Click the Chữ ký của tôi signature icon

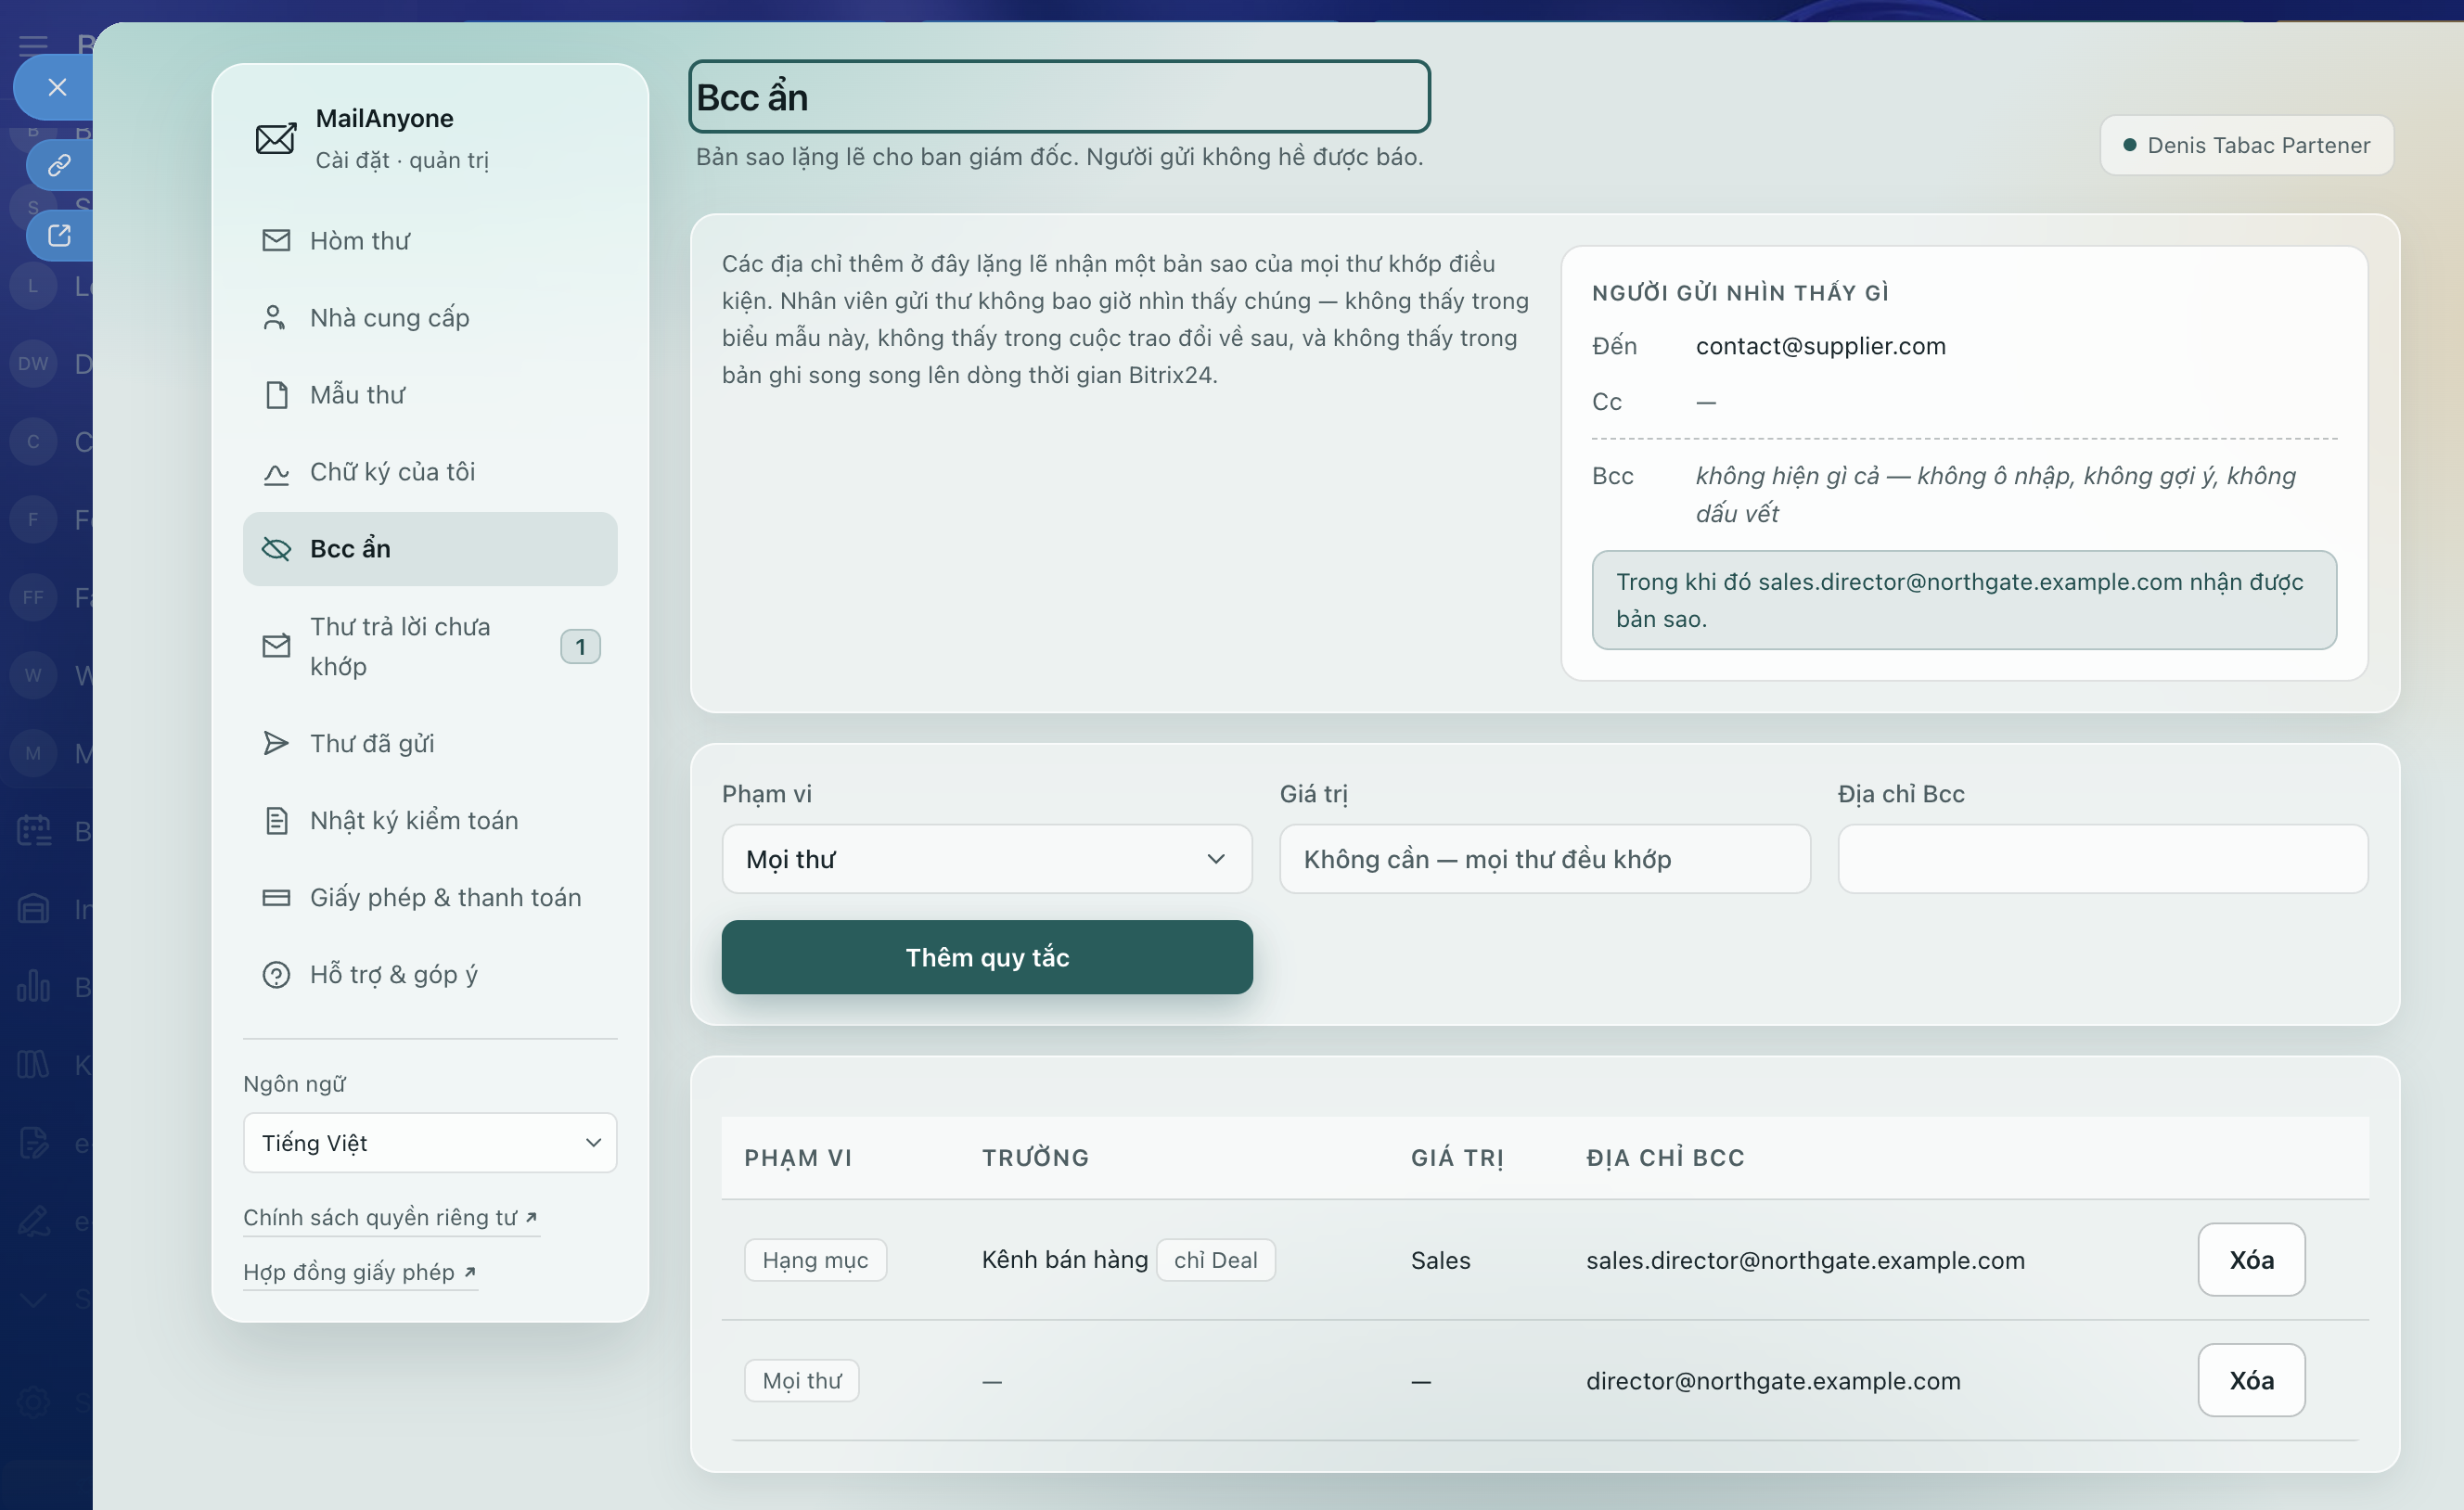(276, 472)
